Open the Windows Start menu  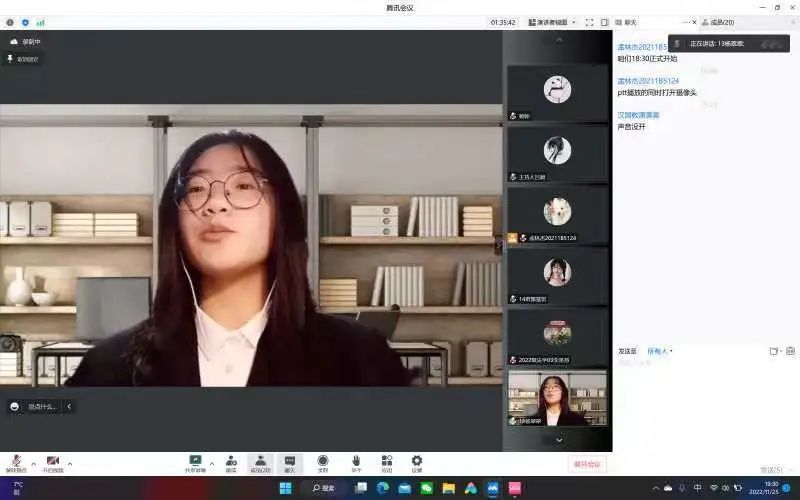tap(286, 488)
